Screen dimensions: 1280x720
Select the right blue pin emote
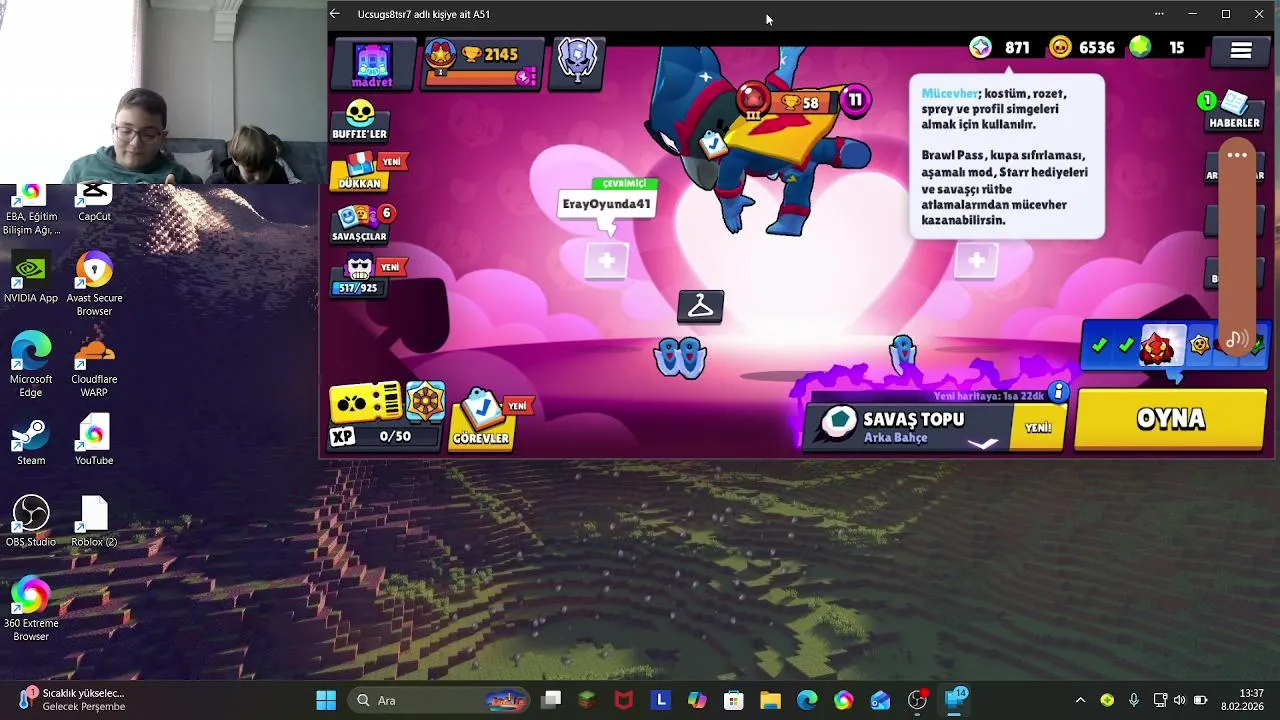tap(903, 355)
